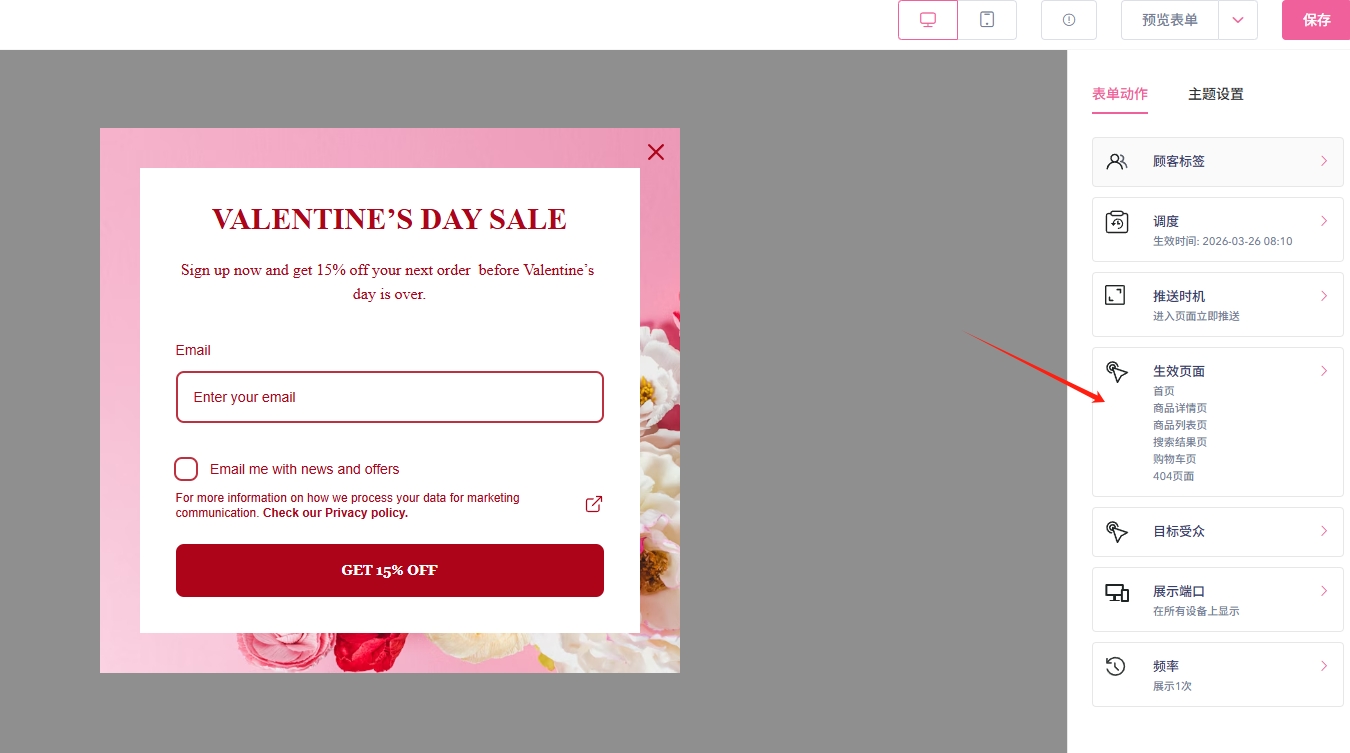Screen dimensions: 1350x753
Task: Click the 'Enter your email' field
Action: pos(389,397)
